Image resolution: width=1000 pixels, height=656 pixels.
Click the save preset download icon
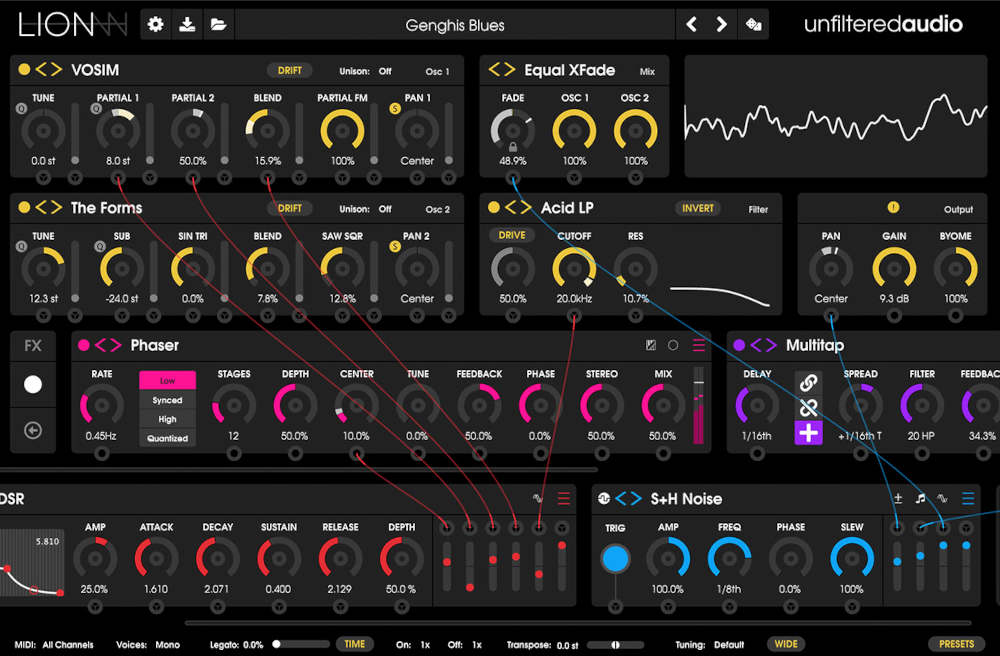(x=188, y=24)
